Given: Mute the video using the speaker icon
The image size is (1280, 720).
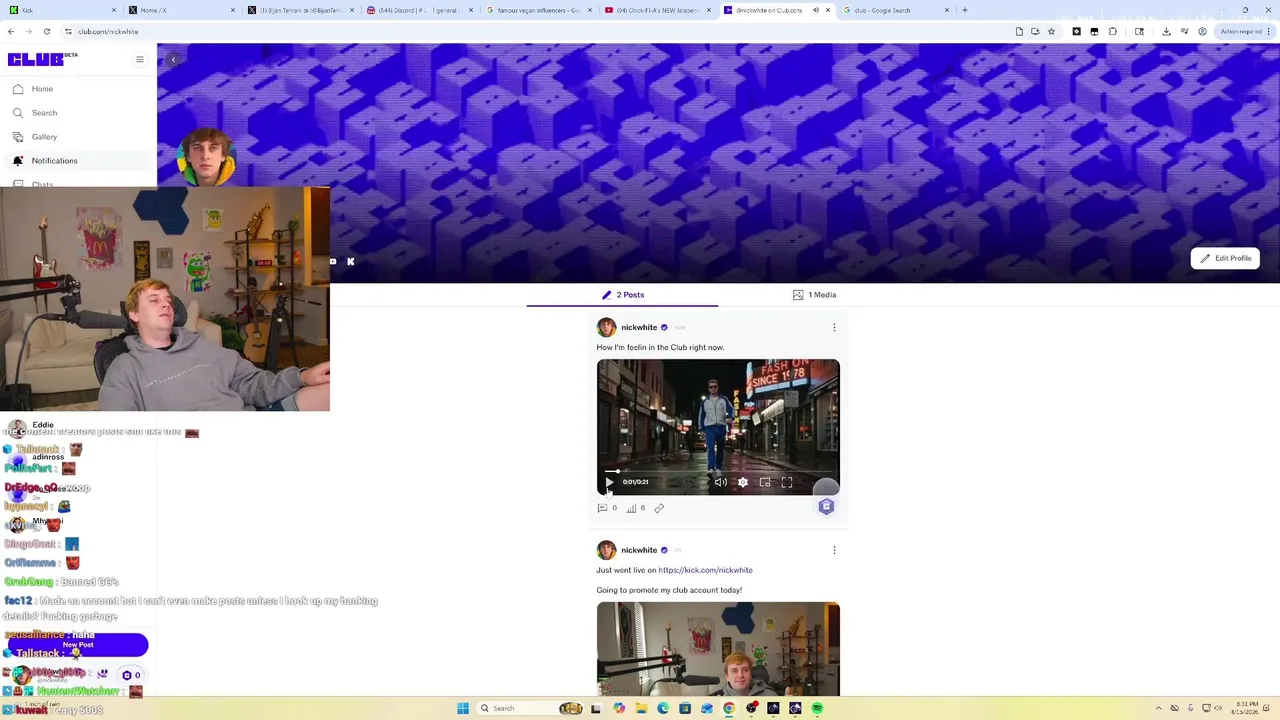Looking at the screenshot, I should pos(720,482).
